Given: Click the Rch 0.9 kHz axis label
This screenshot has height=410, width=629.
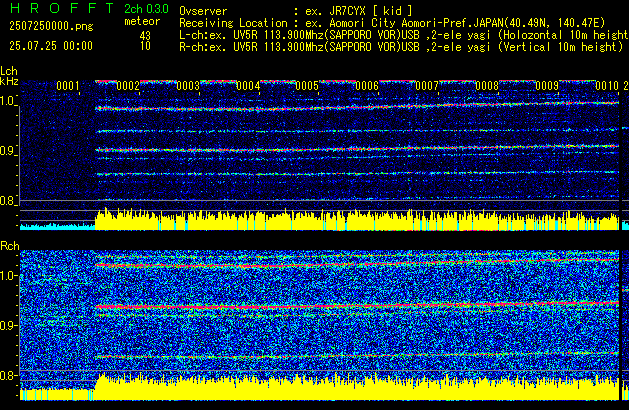Looking at the screenshot, I should click(x=9, y=325).
